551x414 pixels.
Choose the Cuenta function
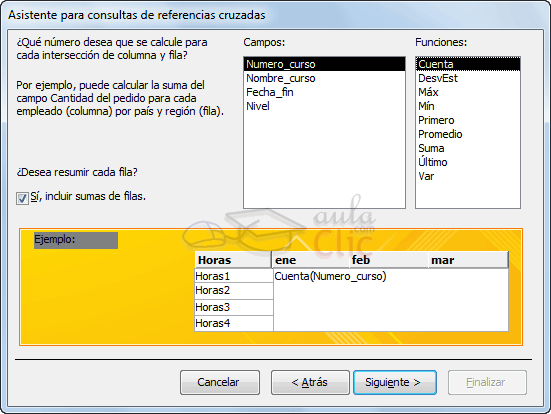pos(468,64)
